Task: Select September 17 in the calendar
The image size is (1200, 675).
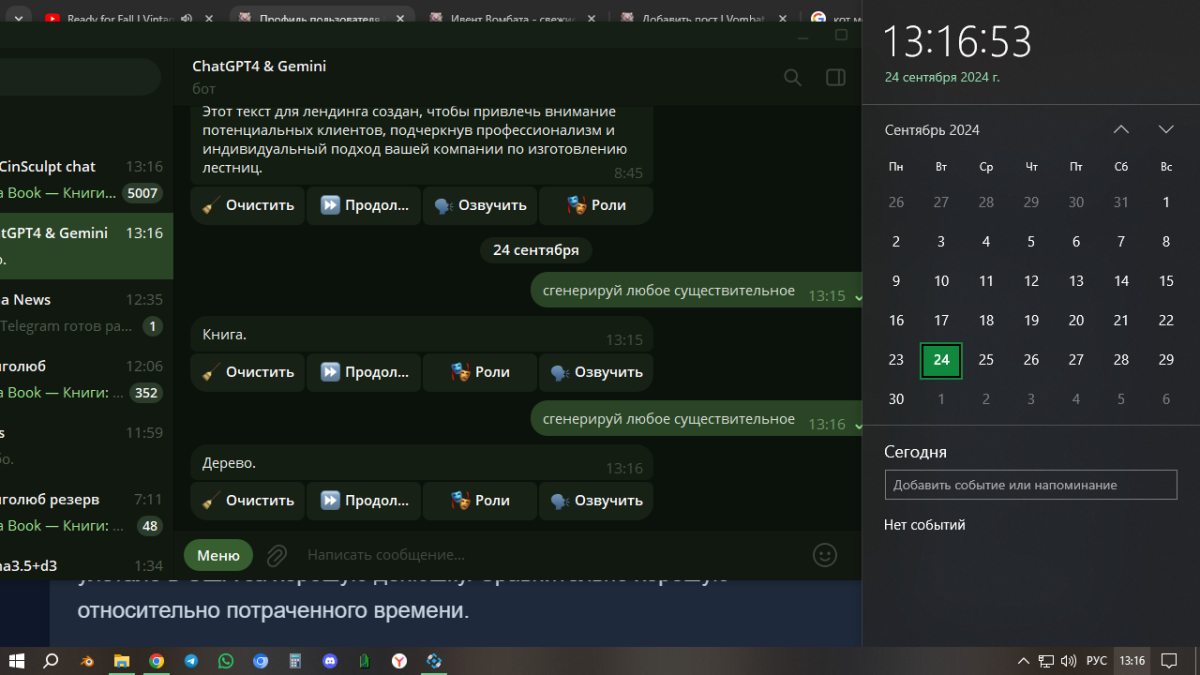Action: pos(941,321)
